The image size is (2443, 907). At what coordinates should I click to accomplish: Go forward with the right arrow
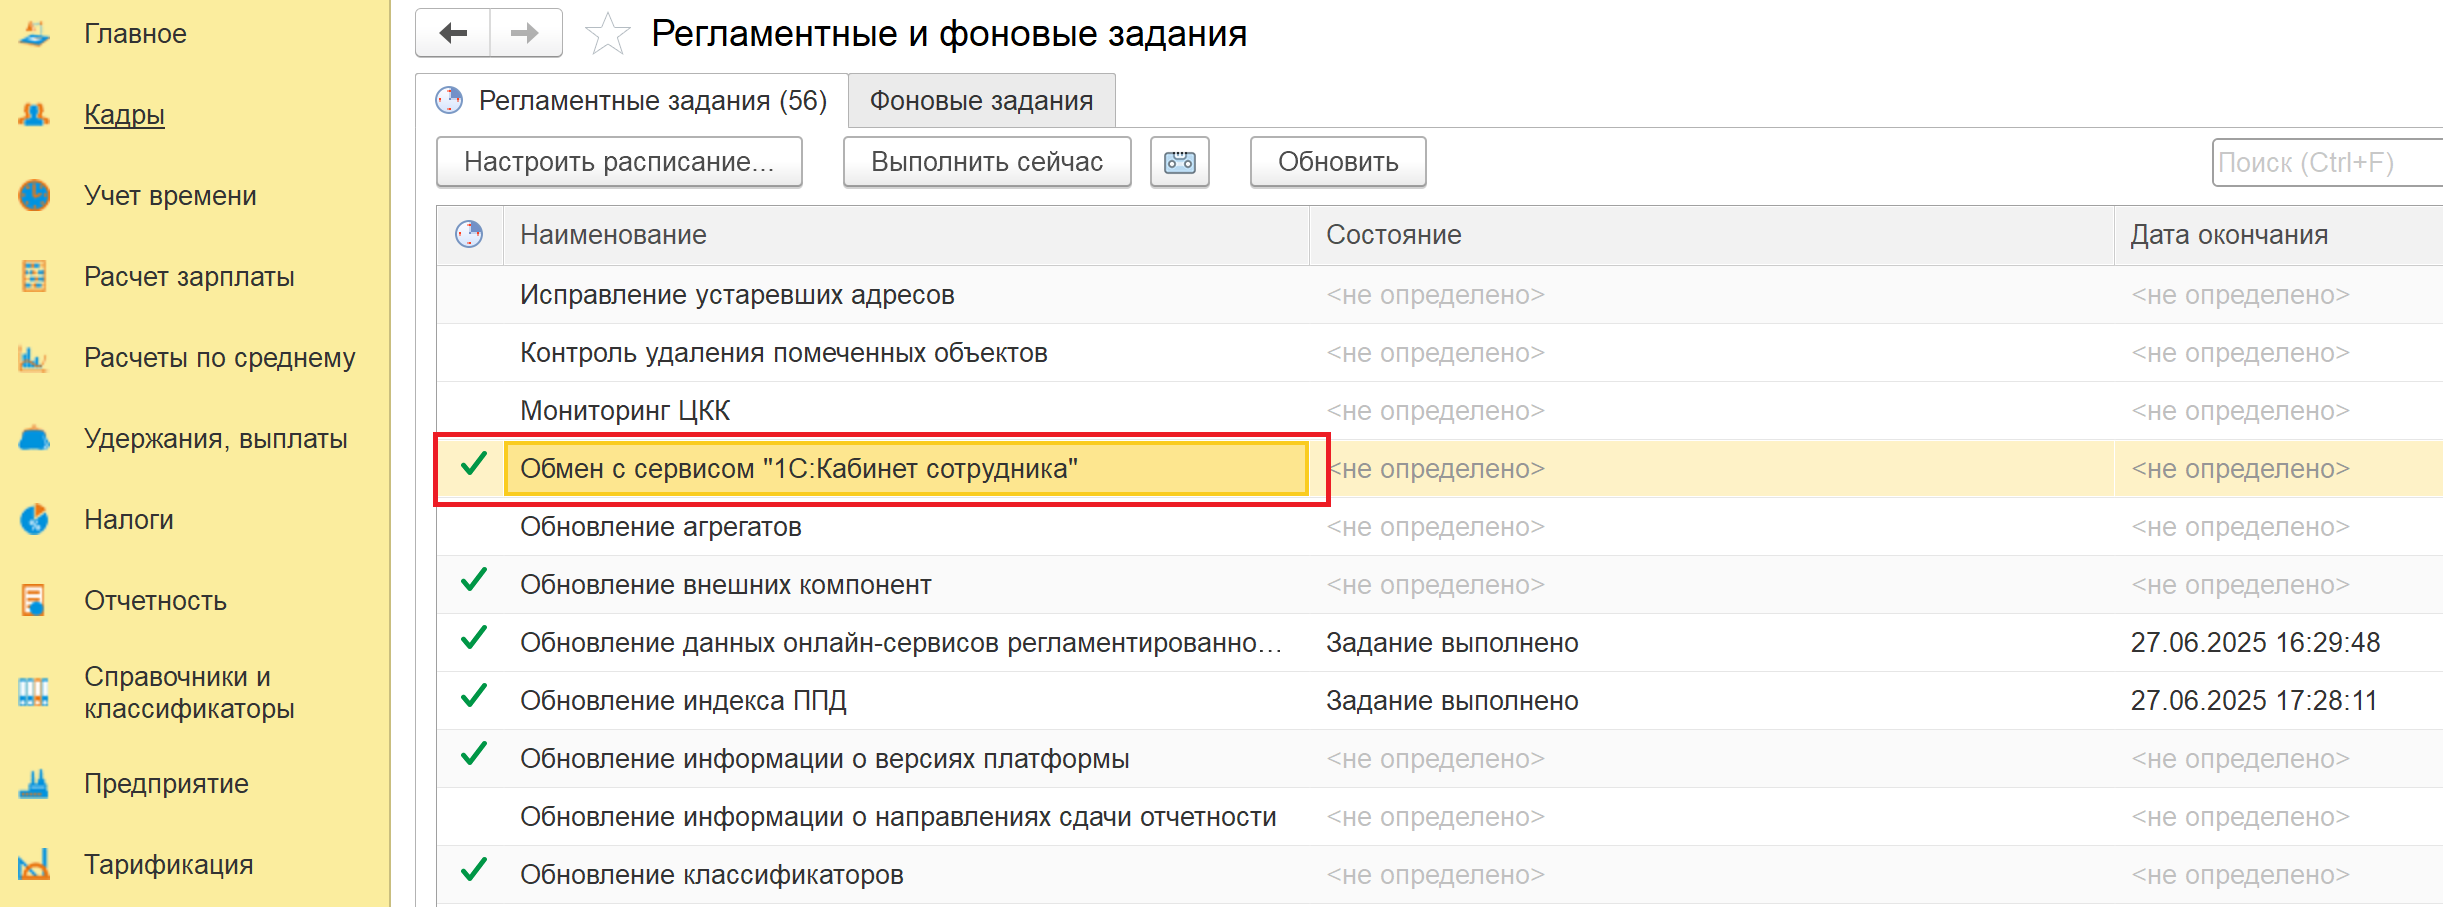click(x=525, y=33)
